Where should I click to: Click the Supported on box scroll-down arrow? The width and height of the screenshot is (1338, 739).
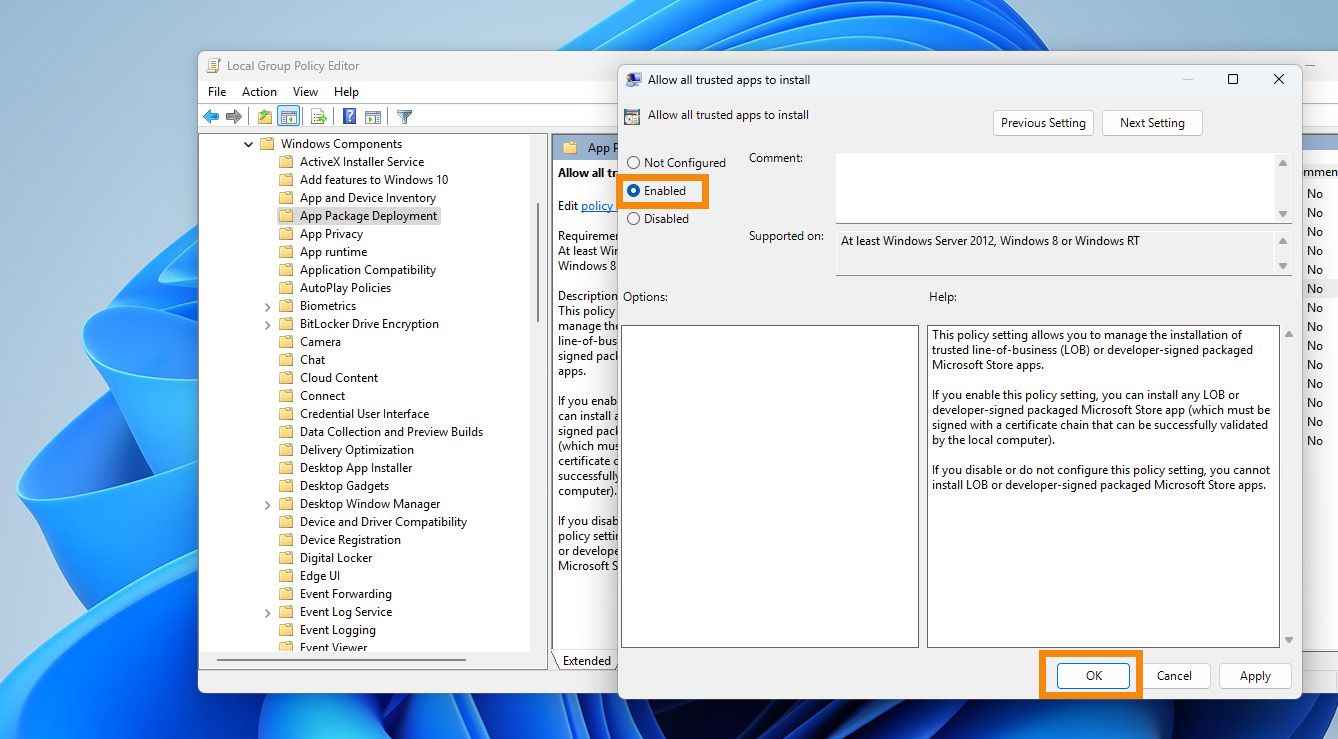coord(1283,266)
